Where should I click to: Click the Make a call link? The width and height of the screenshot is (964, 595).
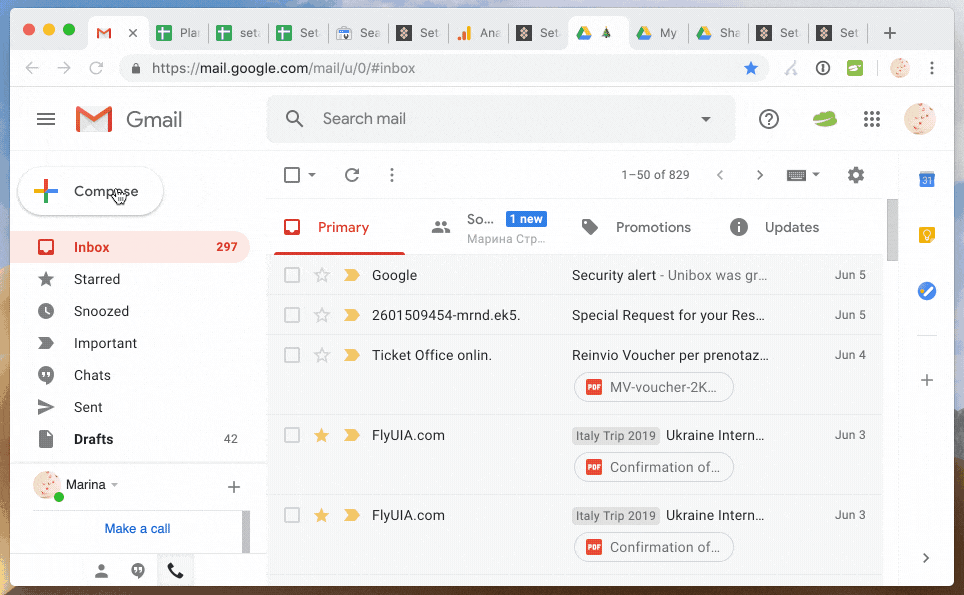point(137,529)
